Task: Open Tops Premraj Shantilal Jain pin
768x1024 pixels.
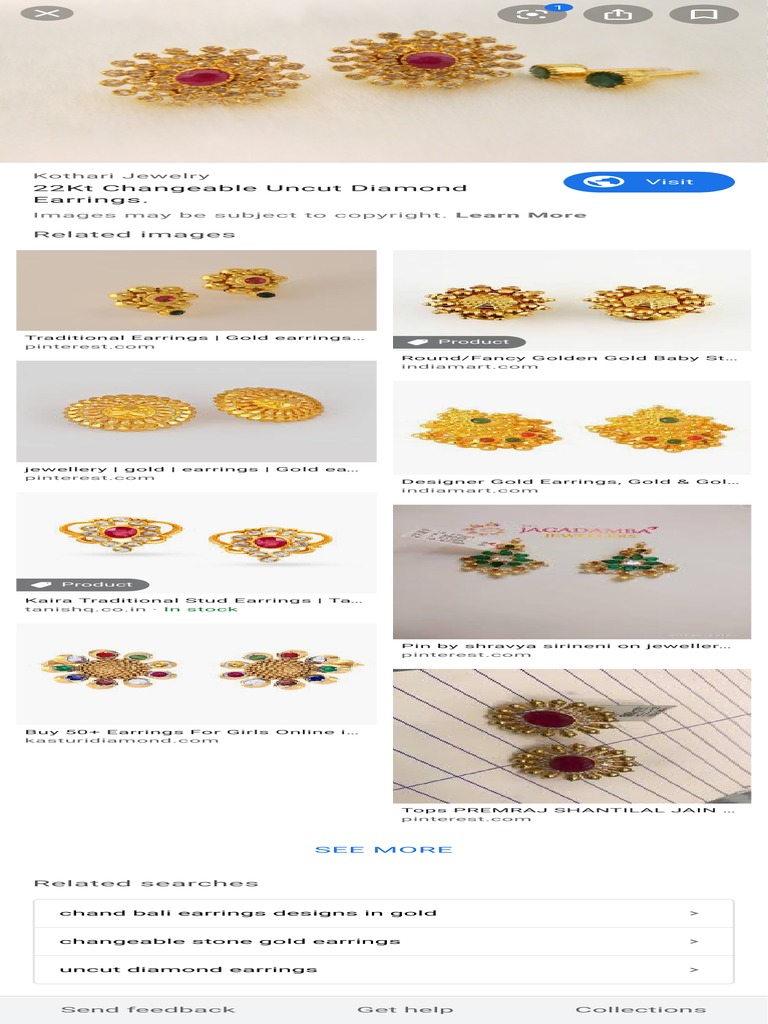Action: click(x=571, y=735)
